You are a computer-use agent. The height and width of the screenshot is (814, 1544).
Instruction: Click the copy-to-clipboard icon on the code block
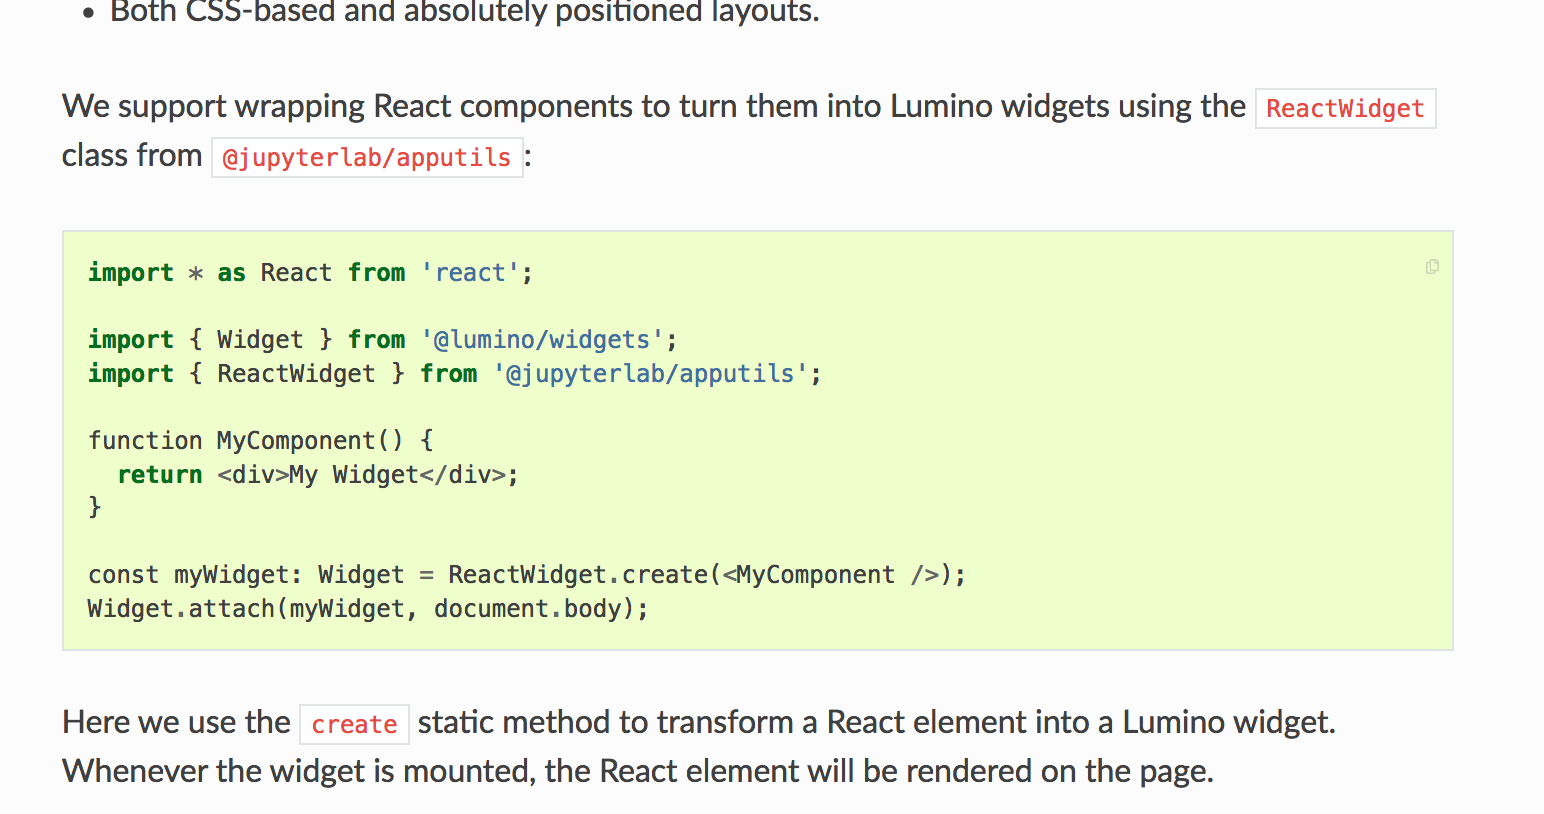(x=1432, y=267)
